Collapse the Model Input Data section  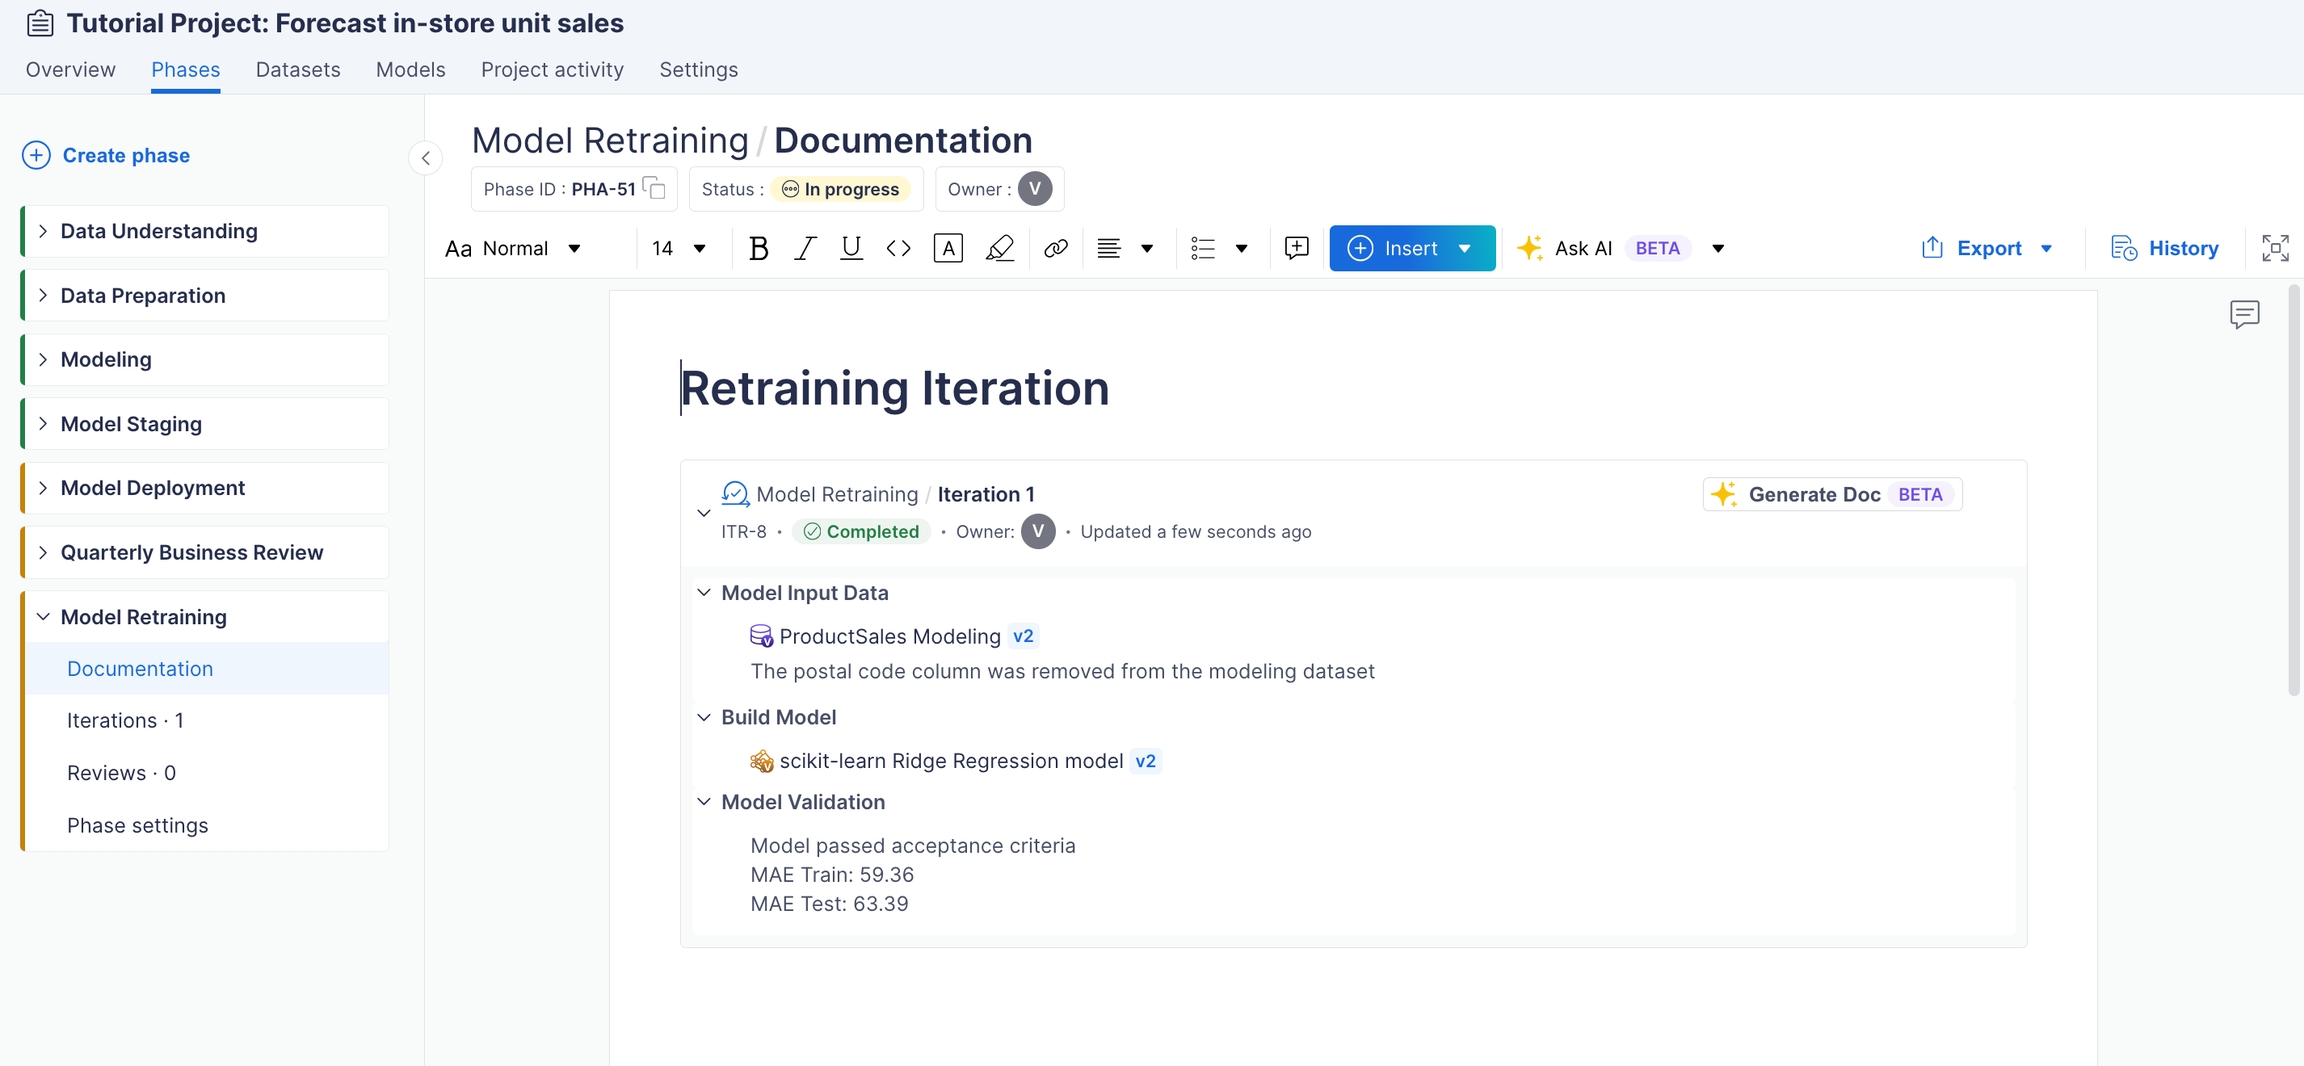(x=704, y=593)
